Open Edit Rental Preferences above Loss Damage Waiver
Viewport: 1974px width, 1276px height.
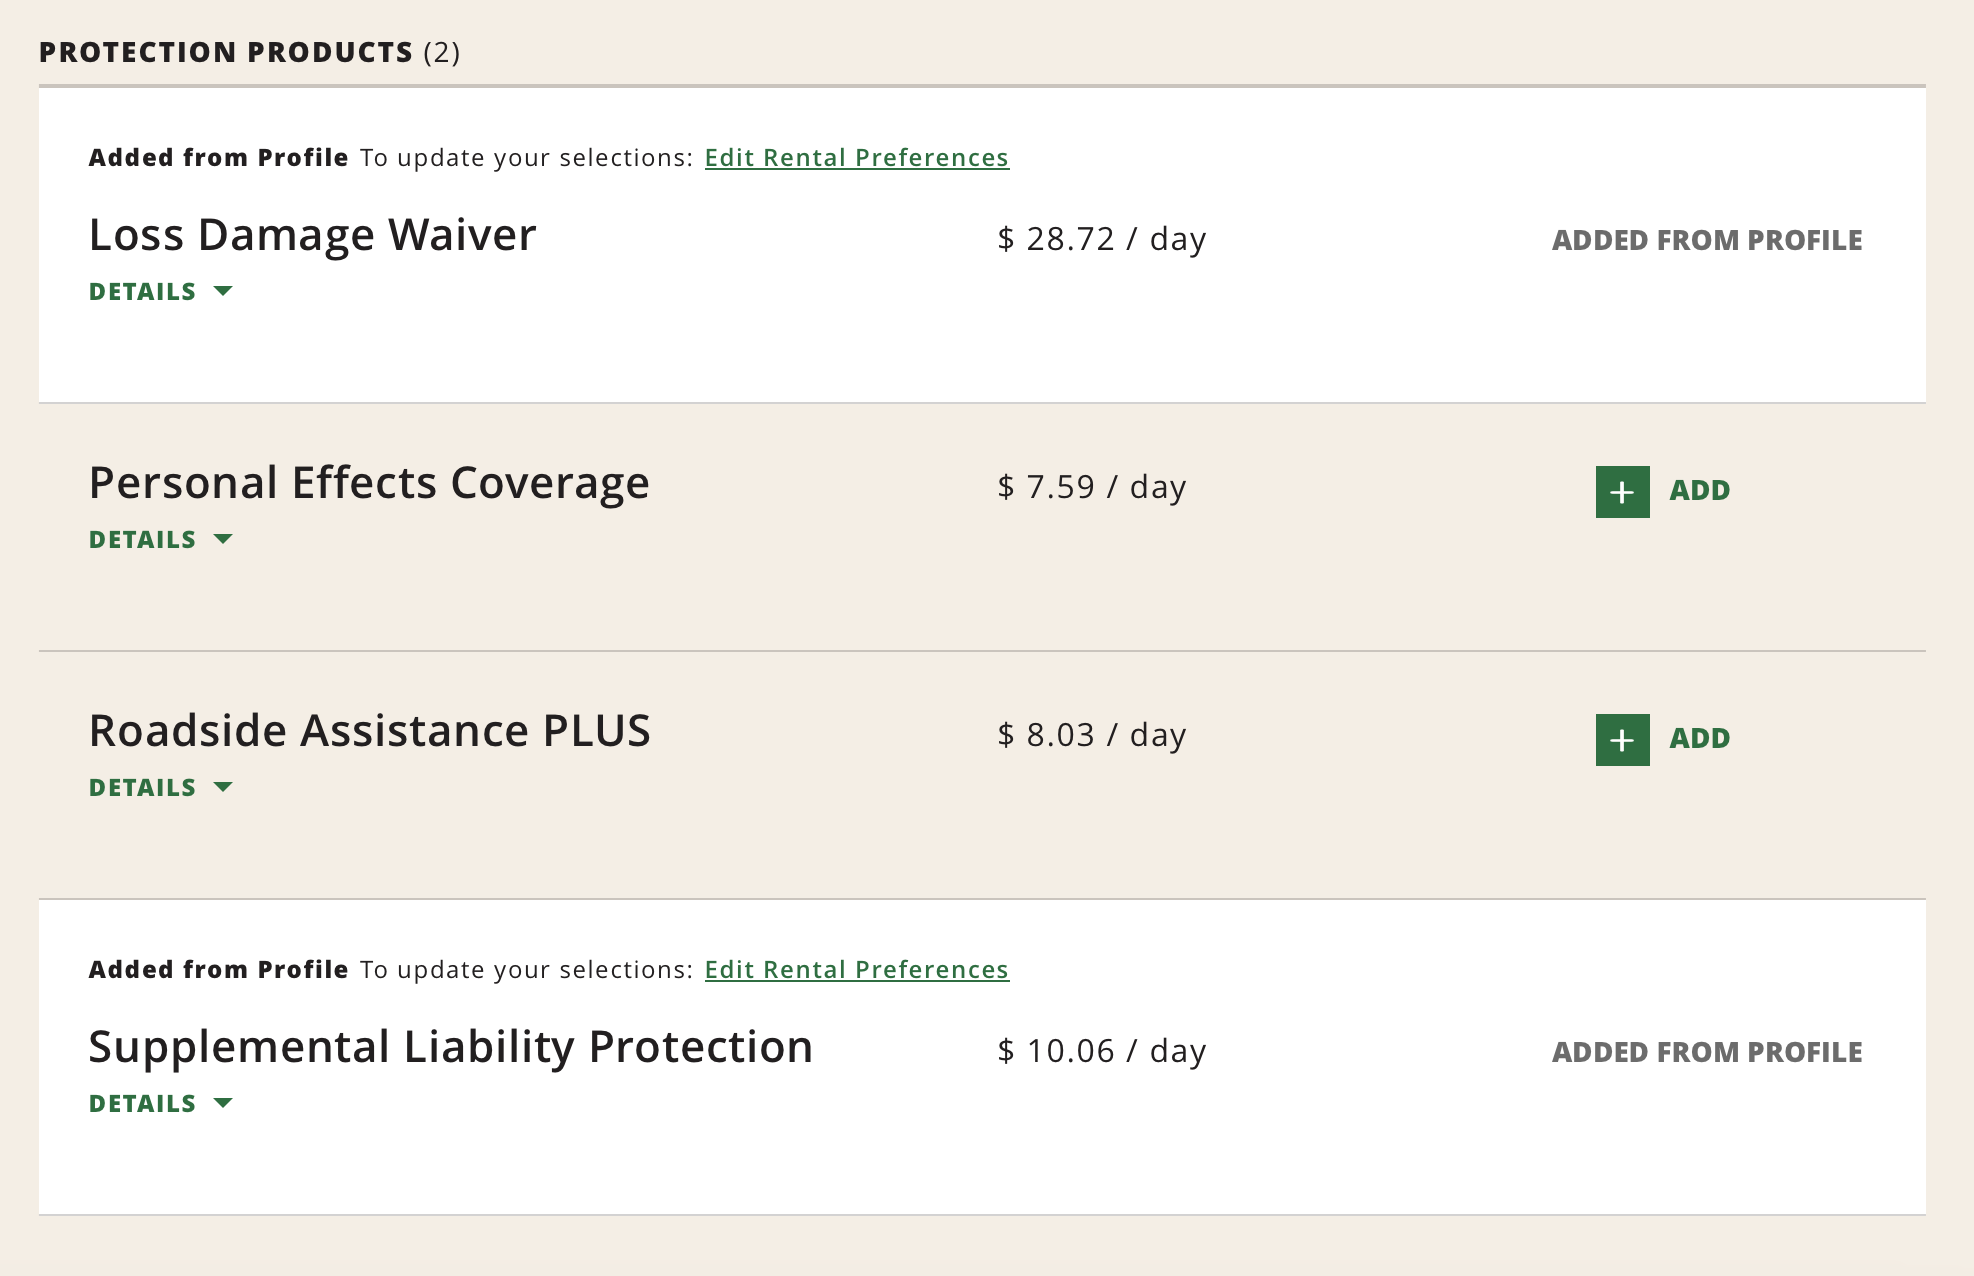coord(856,158)
